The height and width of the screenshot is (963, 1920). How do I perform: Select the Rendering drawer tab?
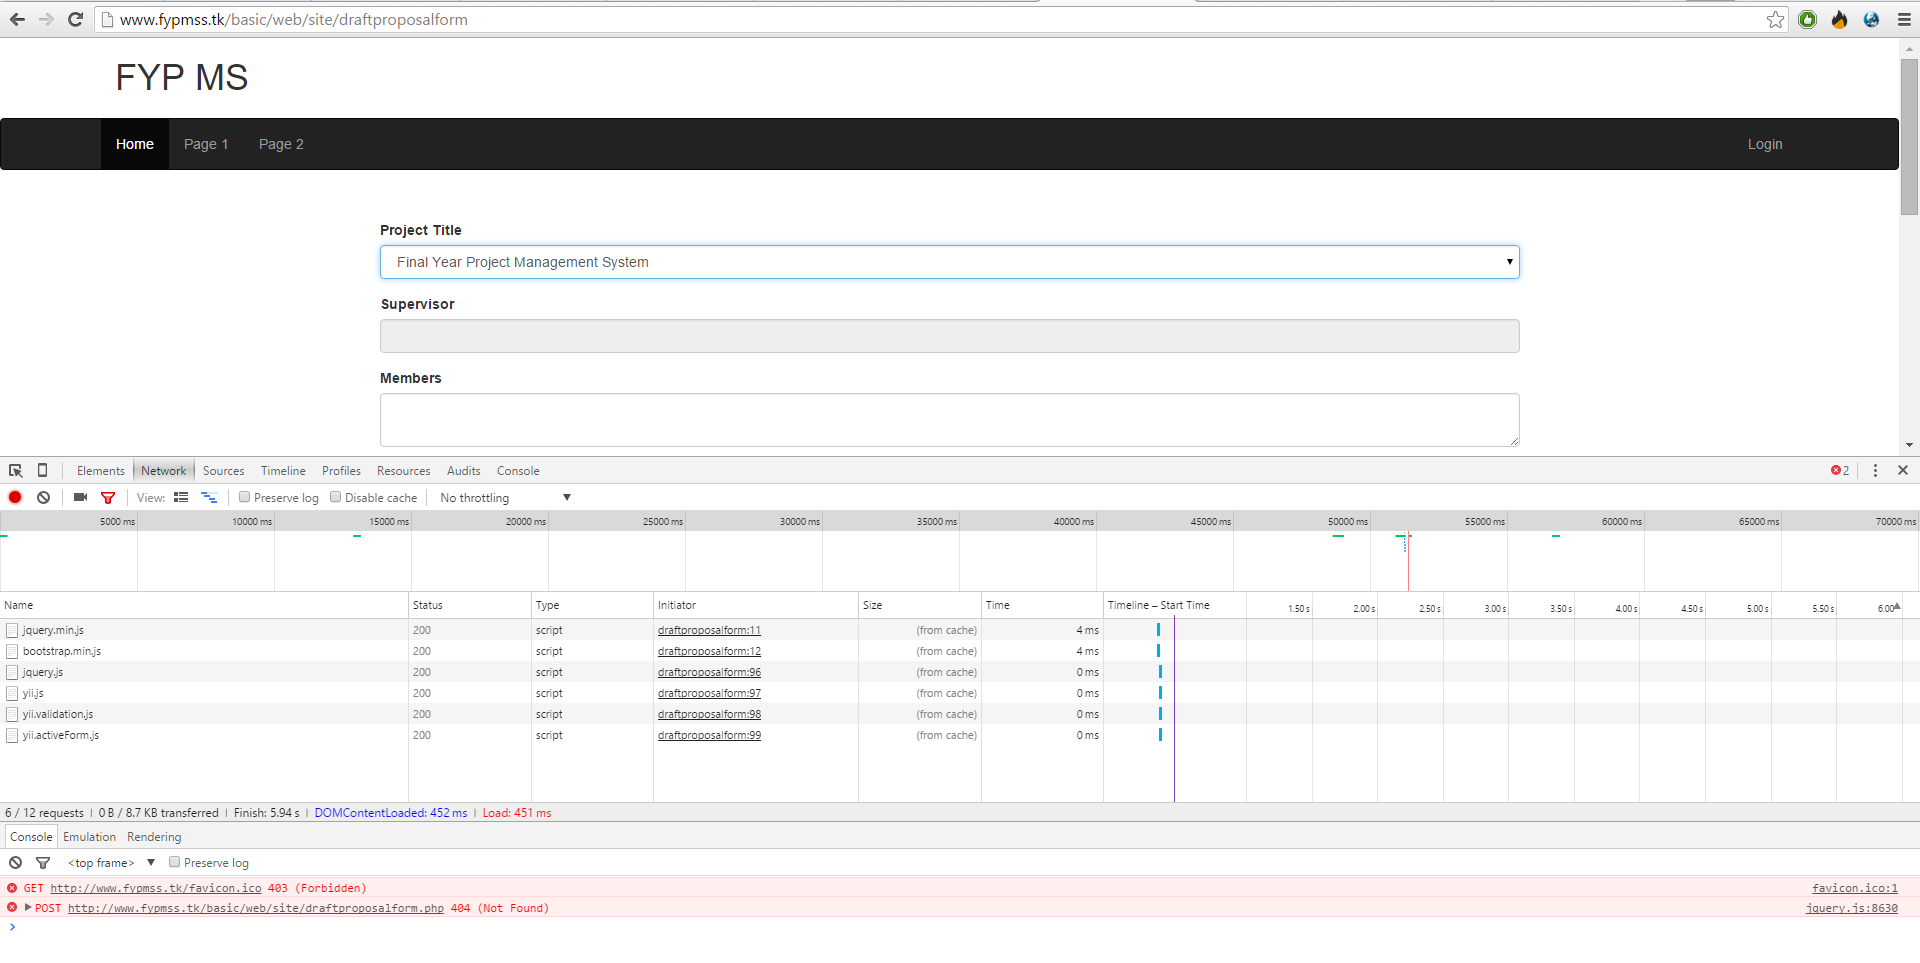154,837
